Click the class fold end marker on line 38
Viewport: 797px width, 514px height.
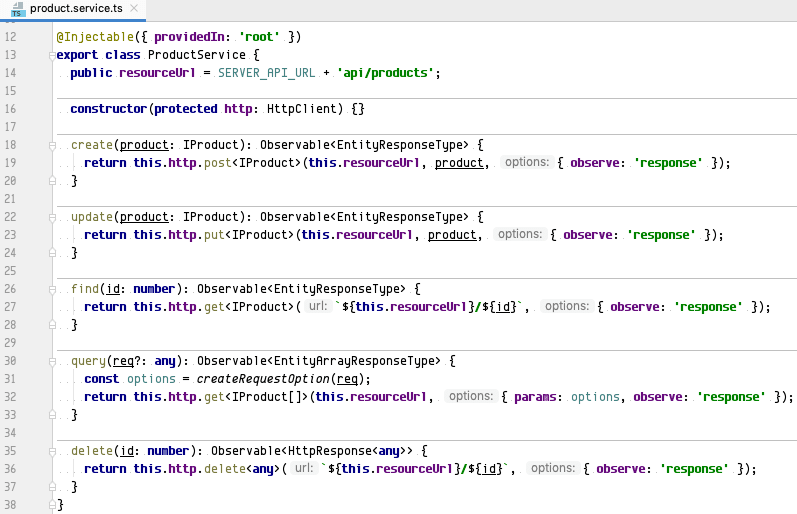click(52, 505)
